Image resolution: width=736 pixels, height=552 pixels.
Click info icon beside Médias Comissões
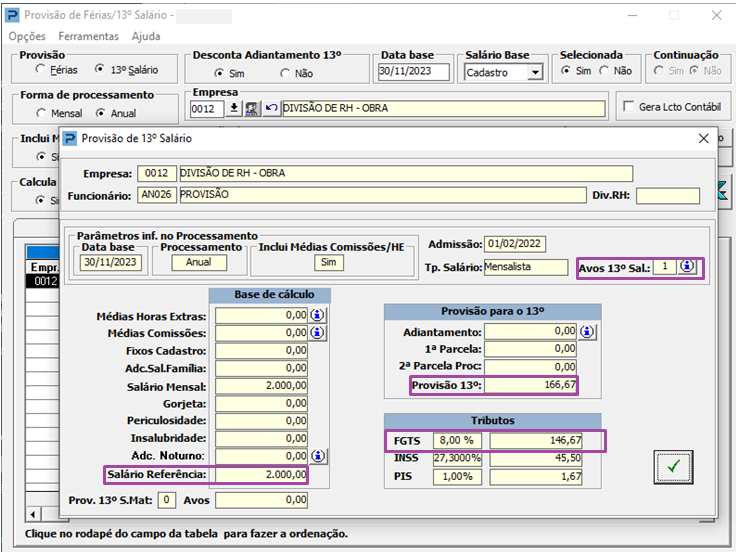[317, 333]
